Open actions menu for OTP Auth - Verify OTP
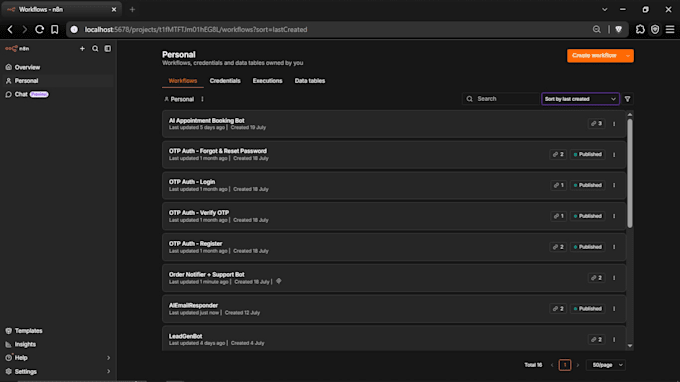 click(x=614, y=216)
